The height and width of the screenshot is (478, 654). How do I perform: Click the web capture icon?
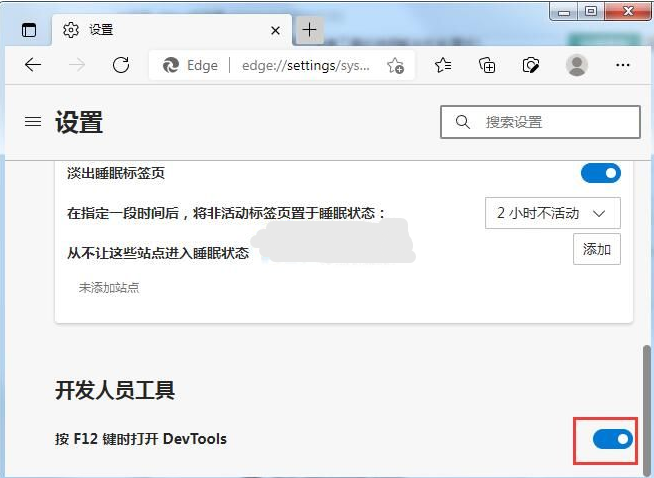[531, 65]
